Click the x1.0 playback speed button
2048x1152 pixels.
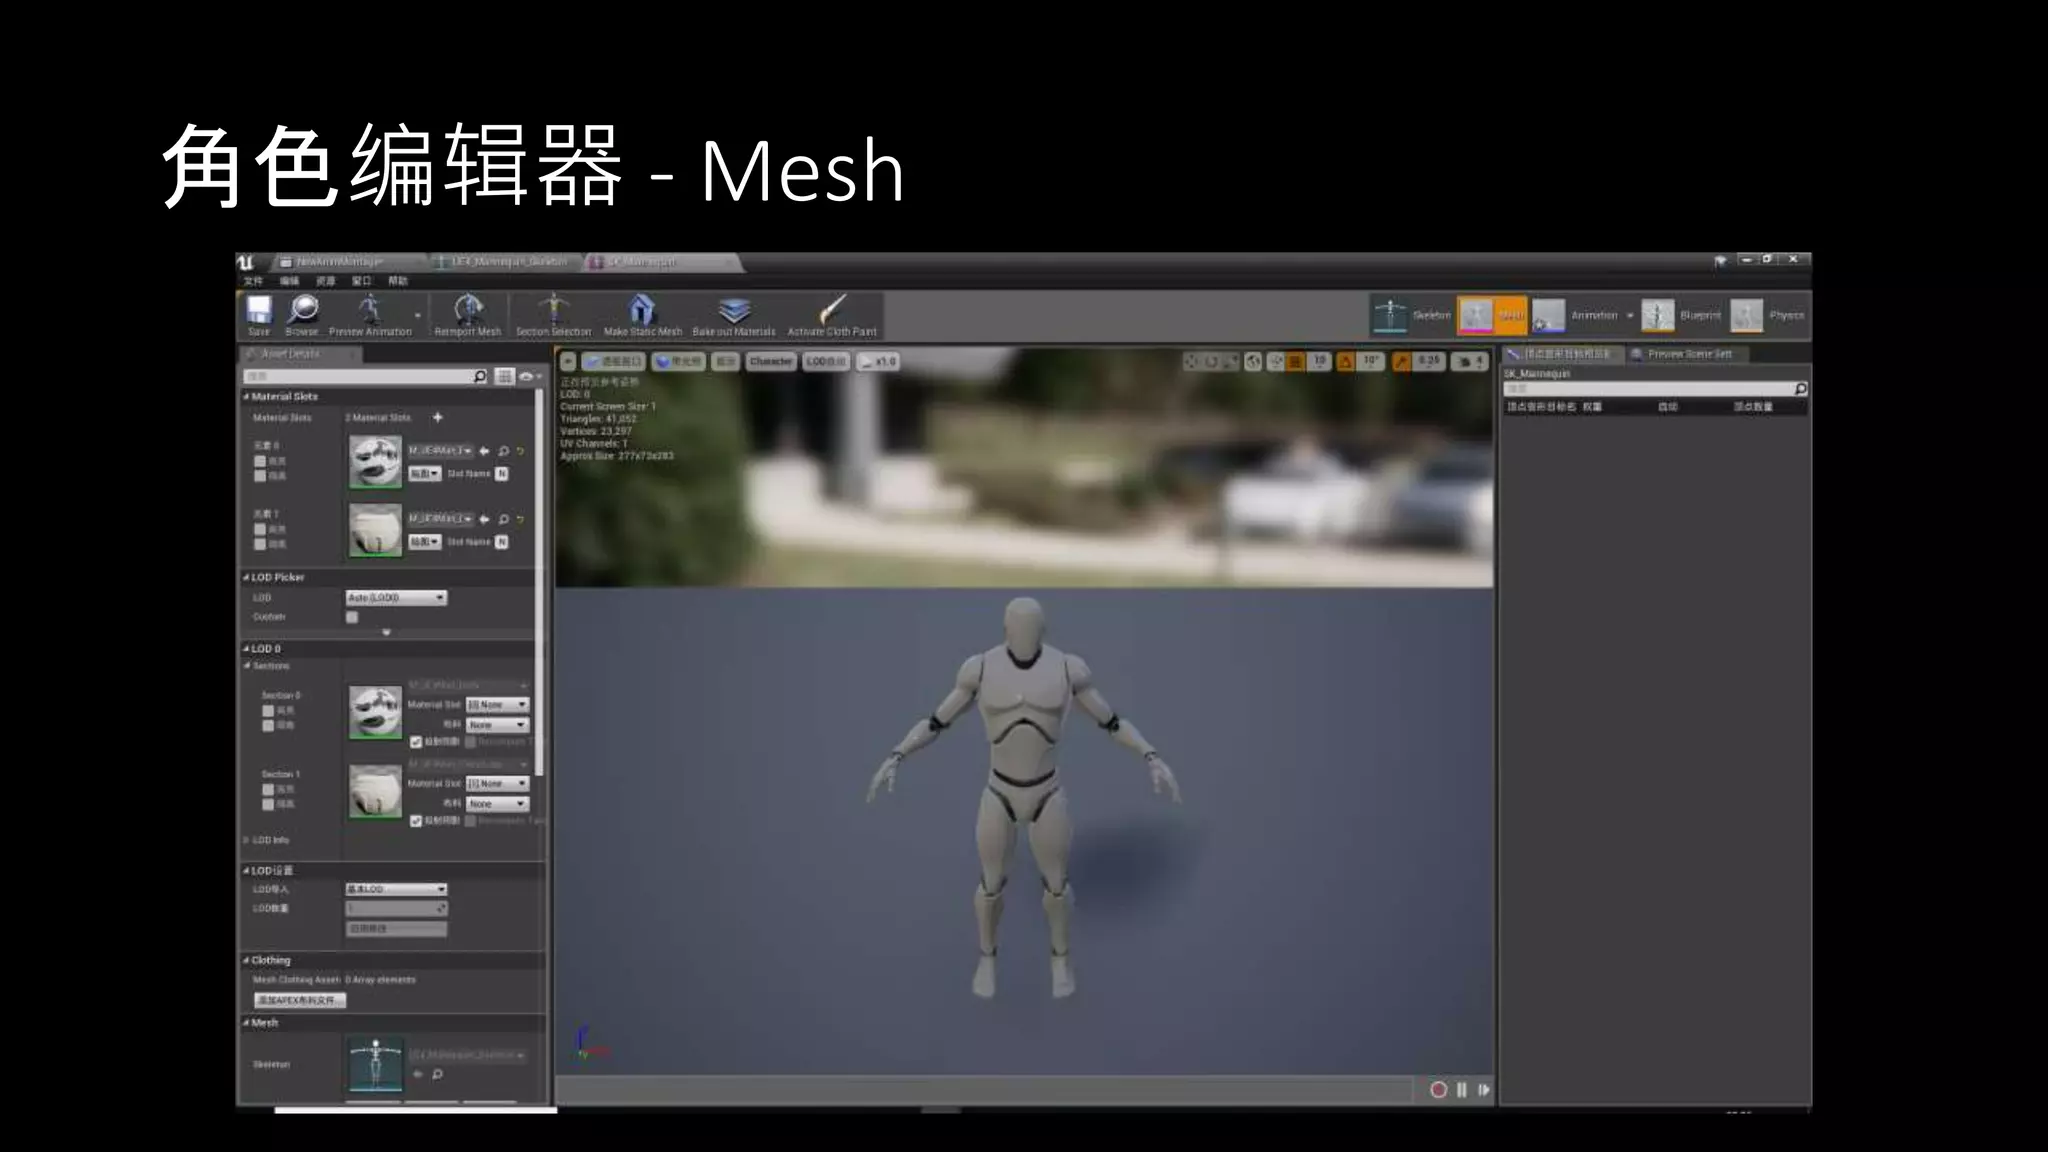coord(879,361)
